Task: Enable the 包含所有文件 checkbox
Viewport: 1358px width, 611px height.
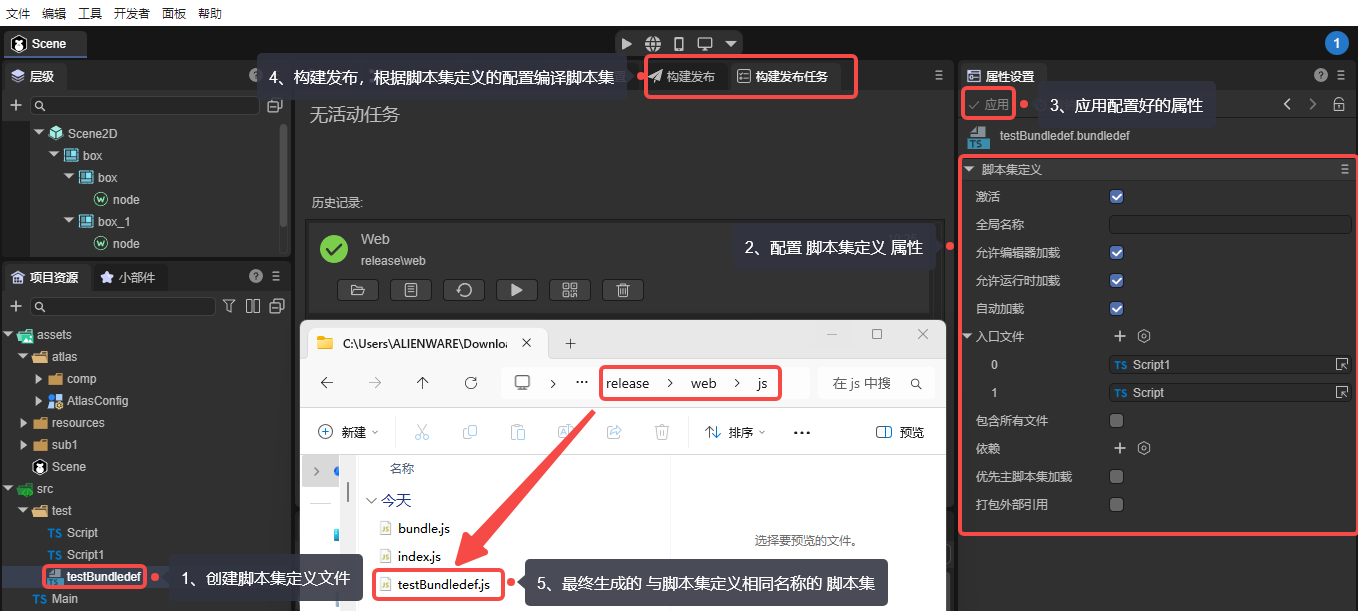Action: click(1117, 421)
